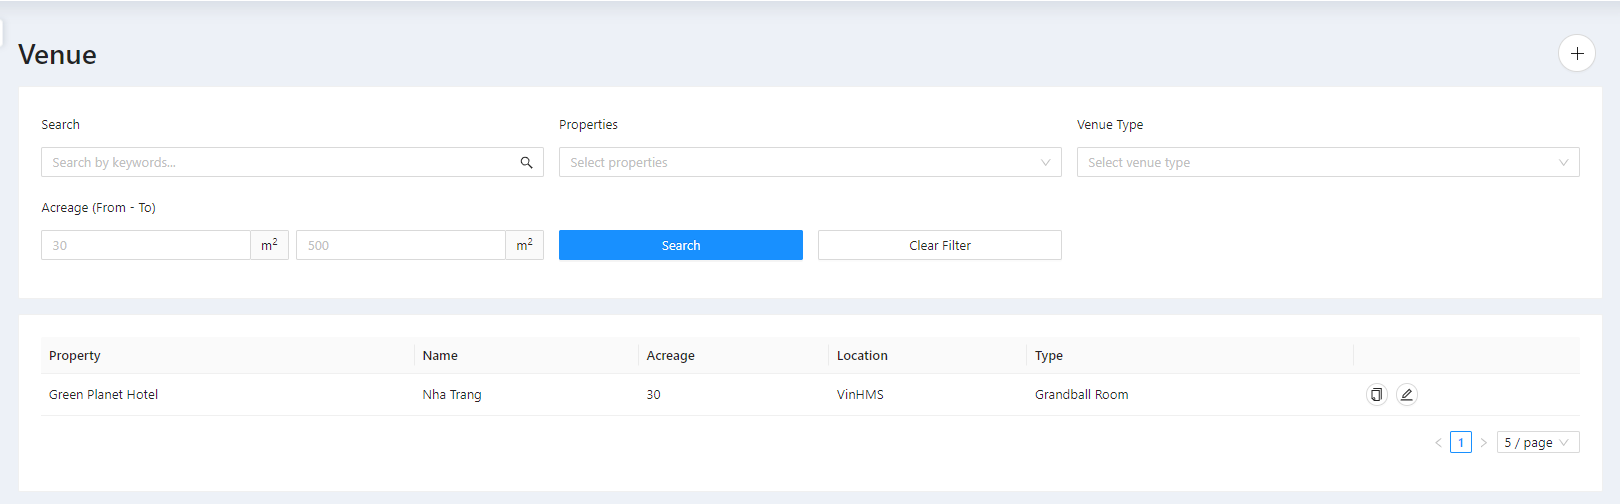Screen dimensions: 1620x504
Task: Go to next page arrow in pagination
Action: point(1483,443)
